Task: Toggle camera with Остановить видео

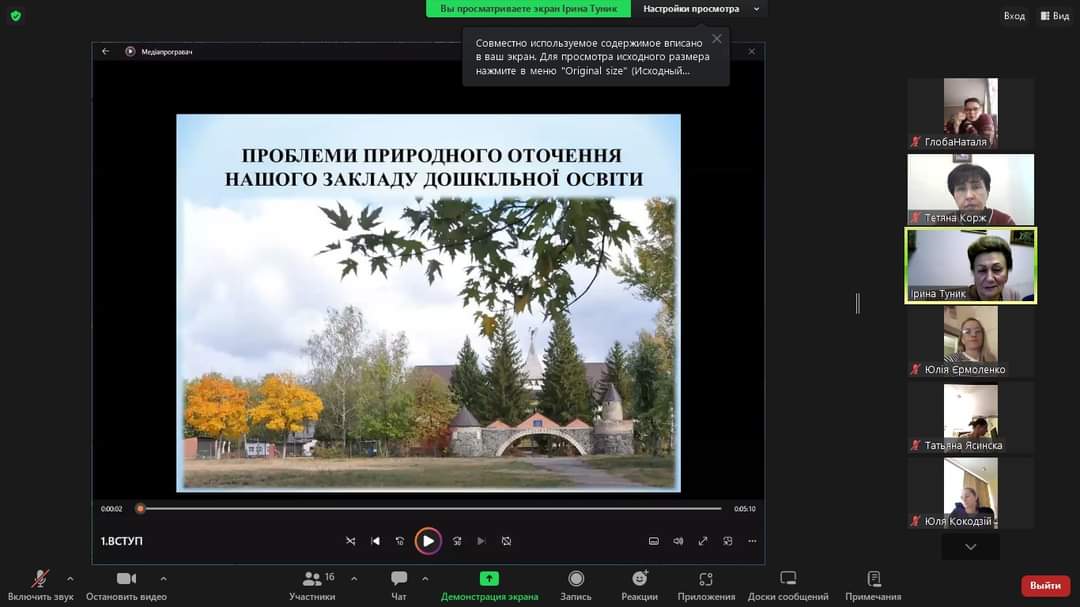Action: [x=126, y=585]
